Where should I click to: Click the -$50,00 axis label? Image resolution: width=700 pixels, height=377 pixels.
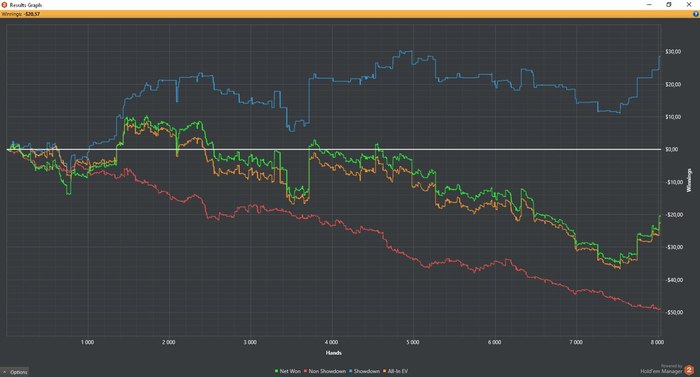click(x=674, y=313)
